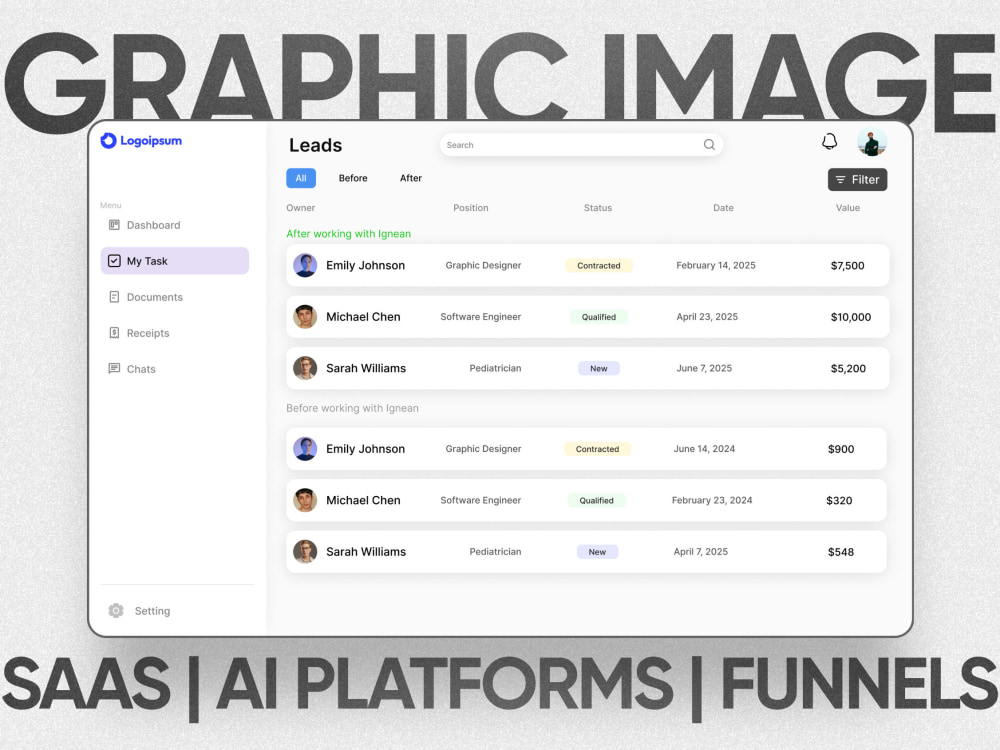The width and height of the screenshot is (1000, 750).
Task: Click date April 23, 2025
Action: click(x=707, y=317)
